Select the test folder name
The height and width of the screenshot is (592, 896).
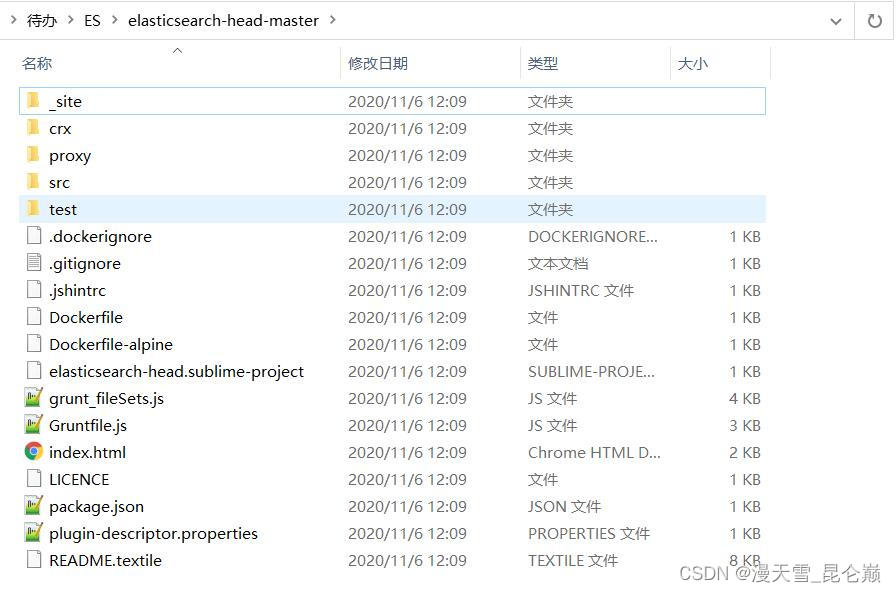[63, 210]
